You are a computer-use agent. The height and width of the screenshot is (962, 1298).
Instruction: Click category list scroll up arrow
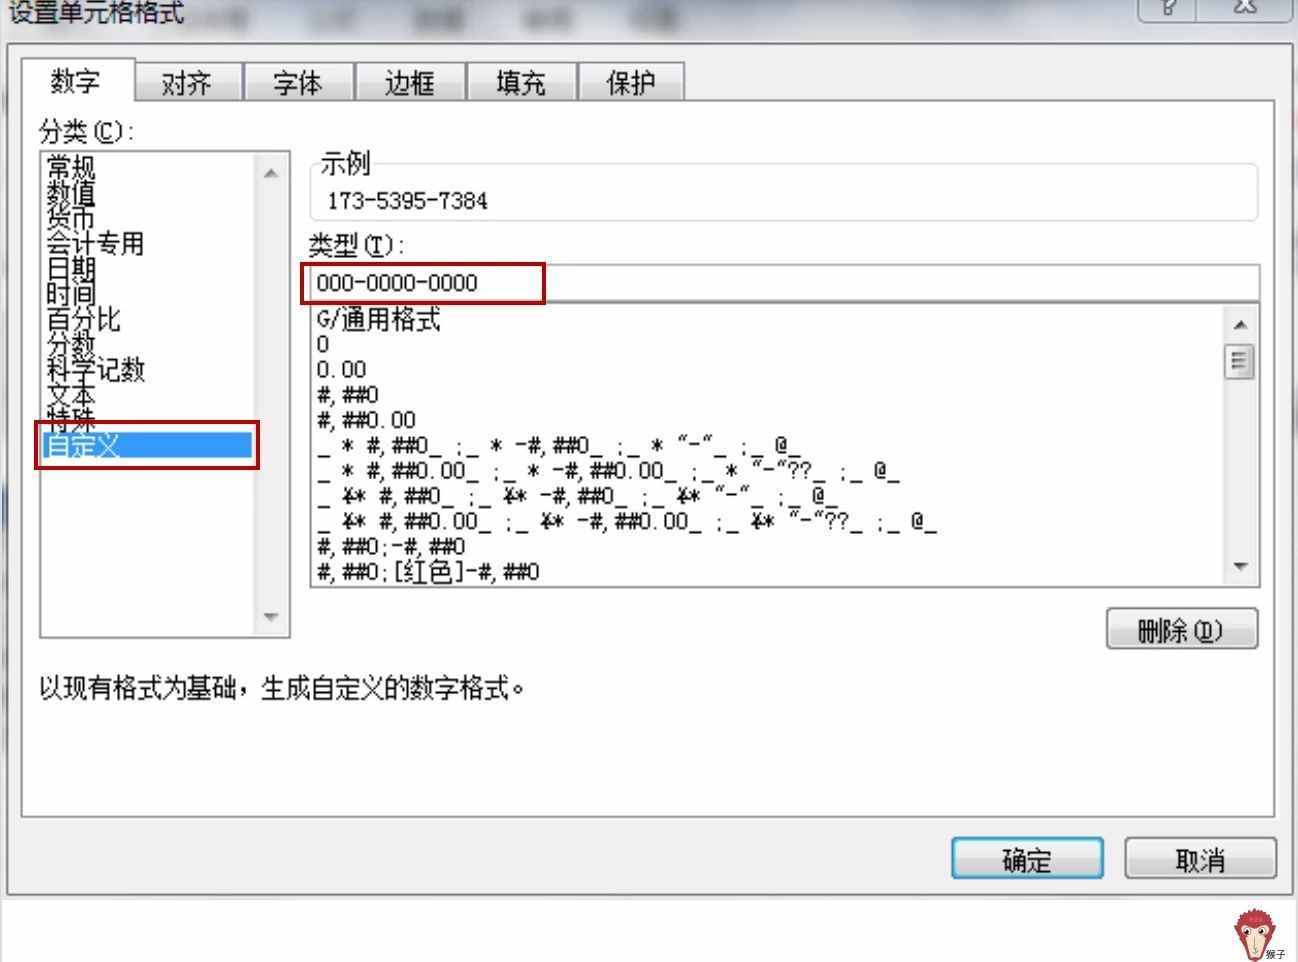click(x=271, y=173)
